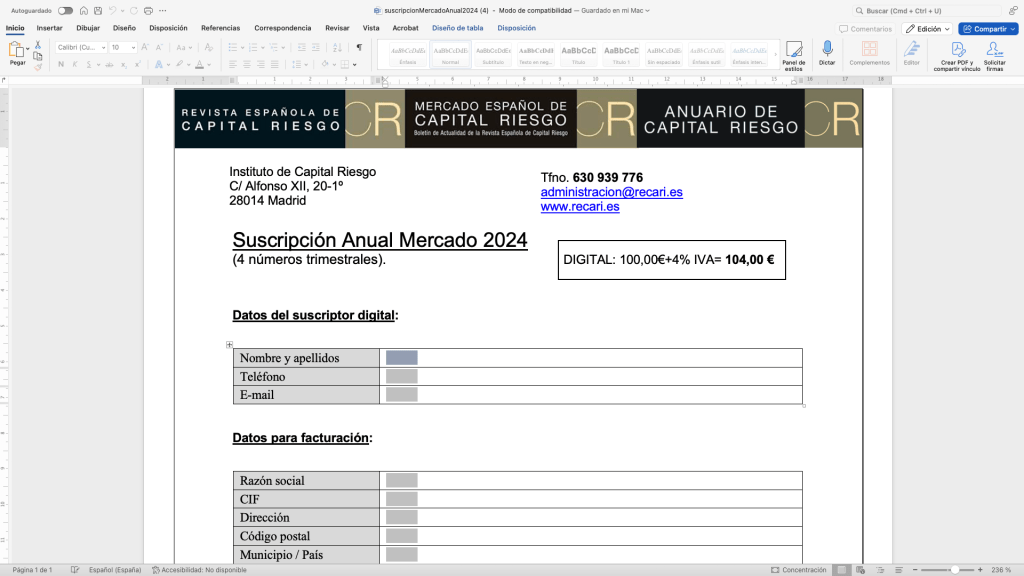Toggle the Autoguardado switch
Image resolution: width=1024 pixels, height=576 pixels.
point(65,10)
